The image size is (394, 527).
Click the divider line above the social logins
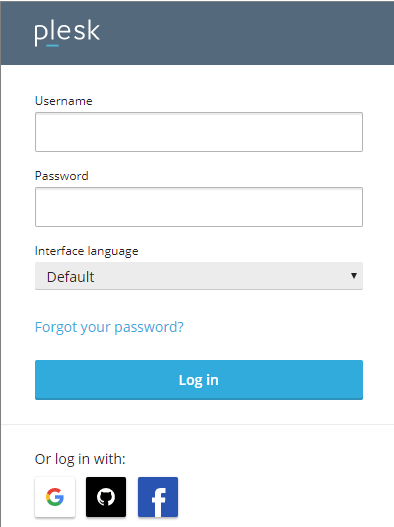[x=198, y=424]
